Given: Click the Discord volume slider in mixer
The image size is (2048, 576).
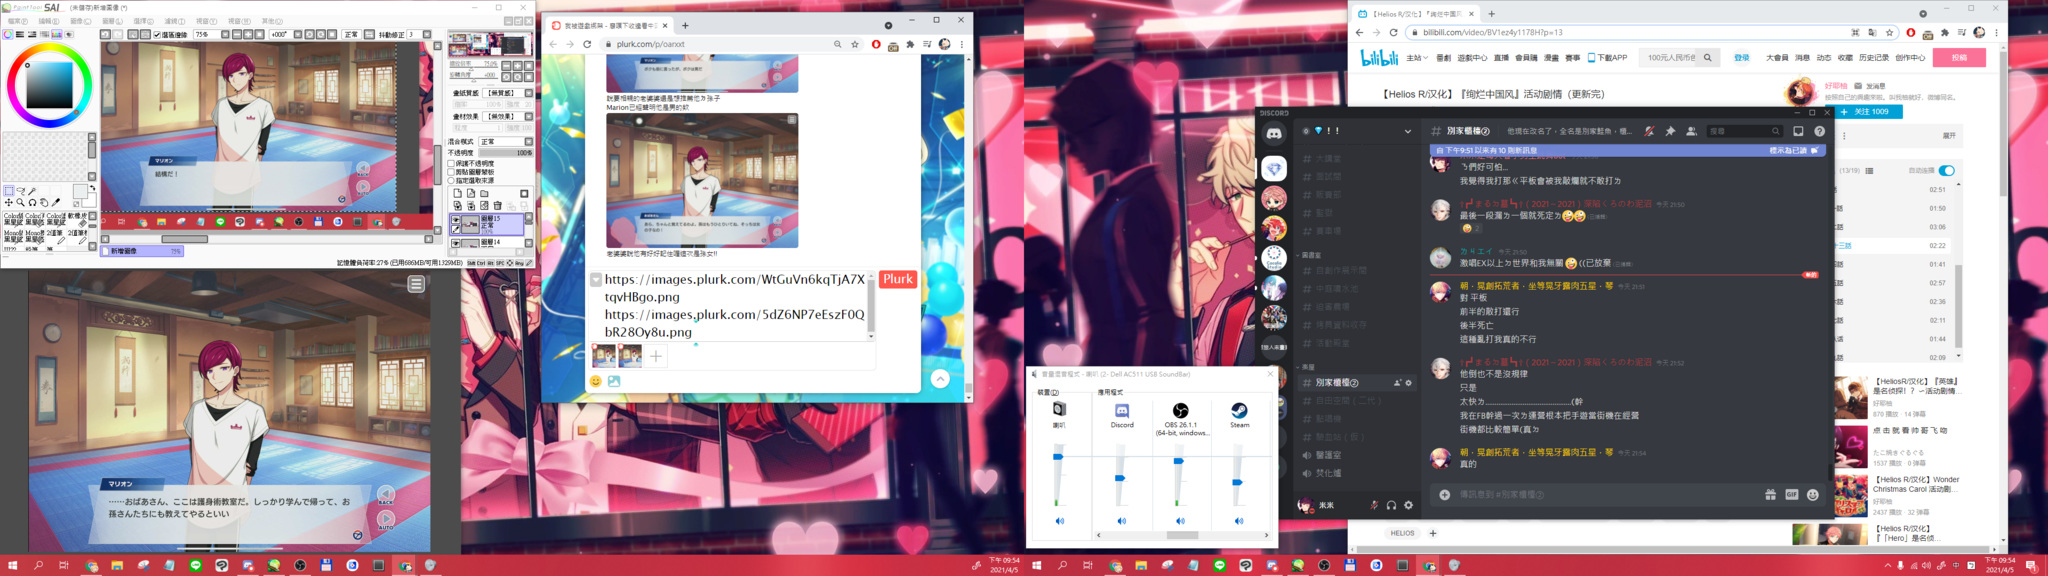Looking at the screenshot, I should (x=1120, y=478).
